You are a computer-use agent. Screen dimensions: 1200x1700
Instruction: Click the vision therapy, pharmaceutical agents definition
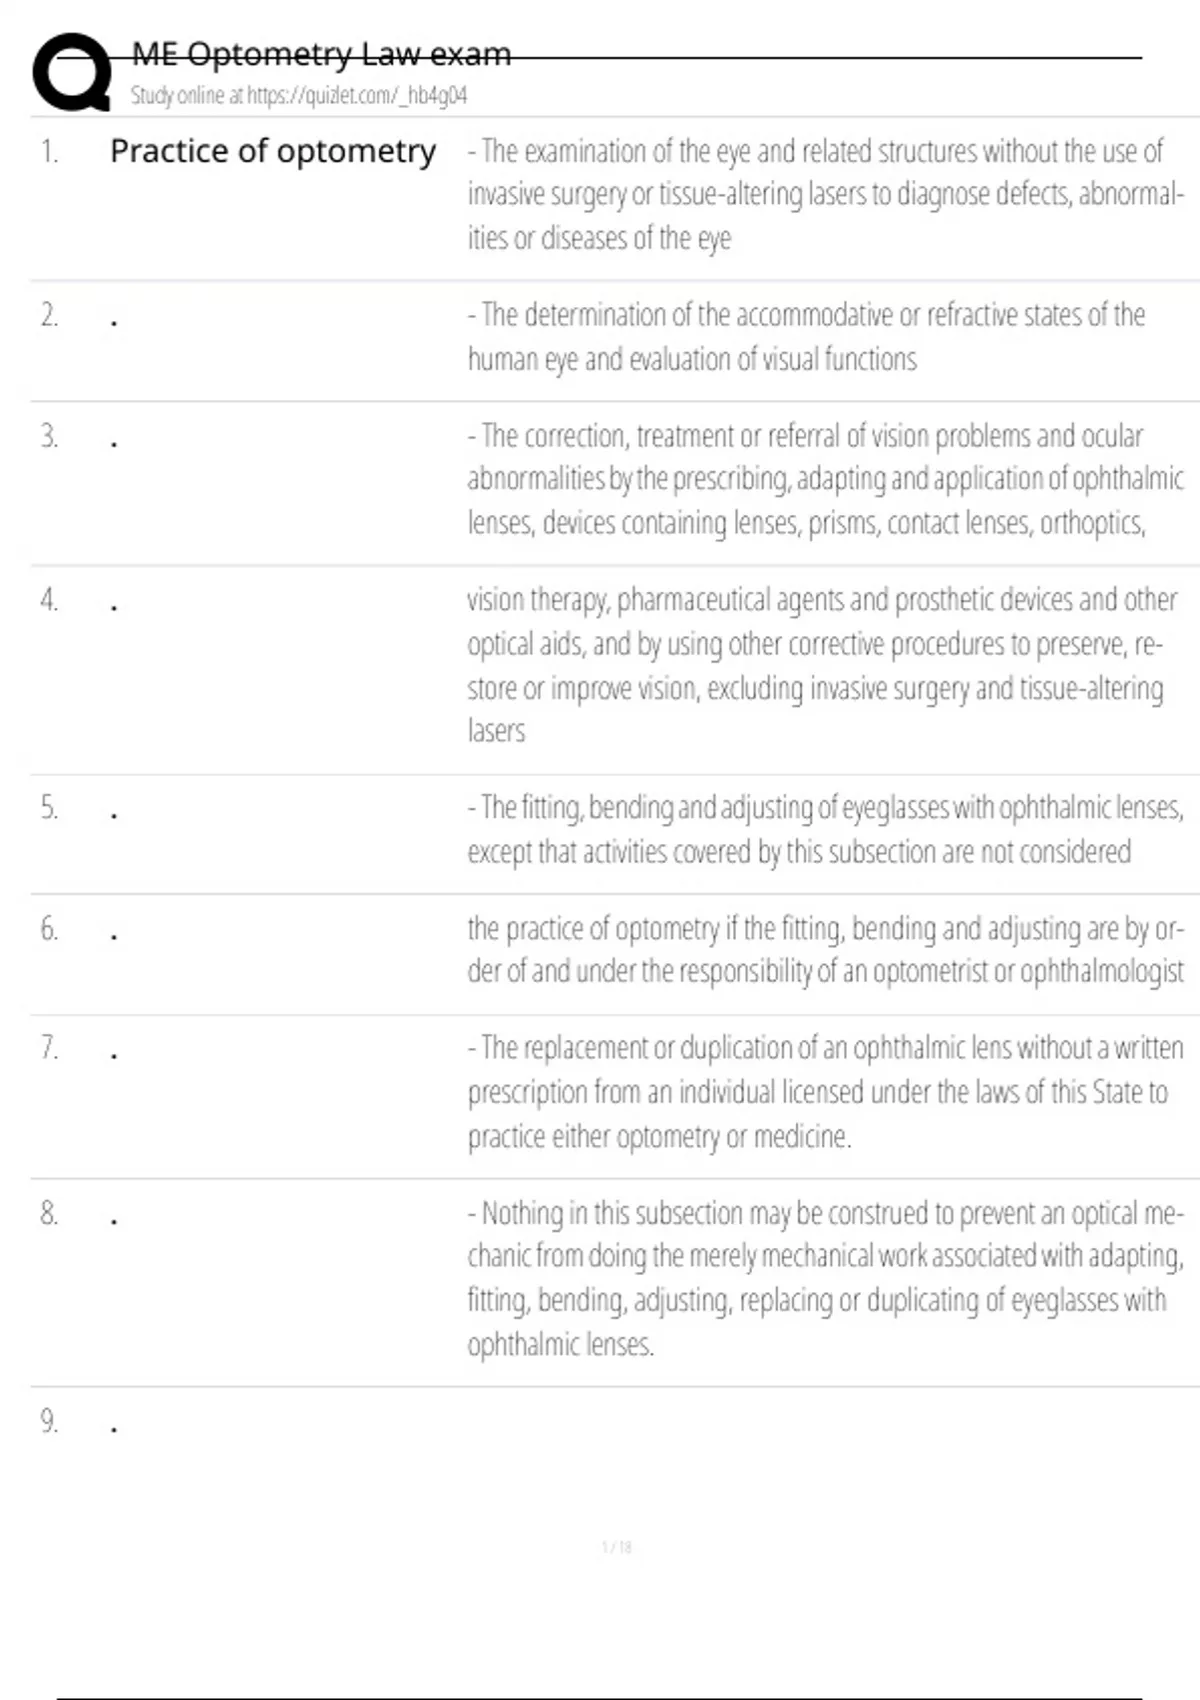point(820,665)
